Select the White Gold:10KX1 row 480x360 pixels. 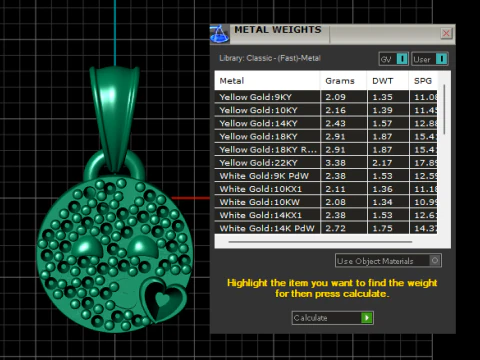(326, 189)
